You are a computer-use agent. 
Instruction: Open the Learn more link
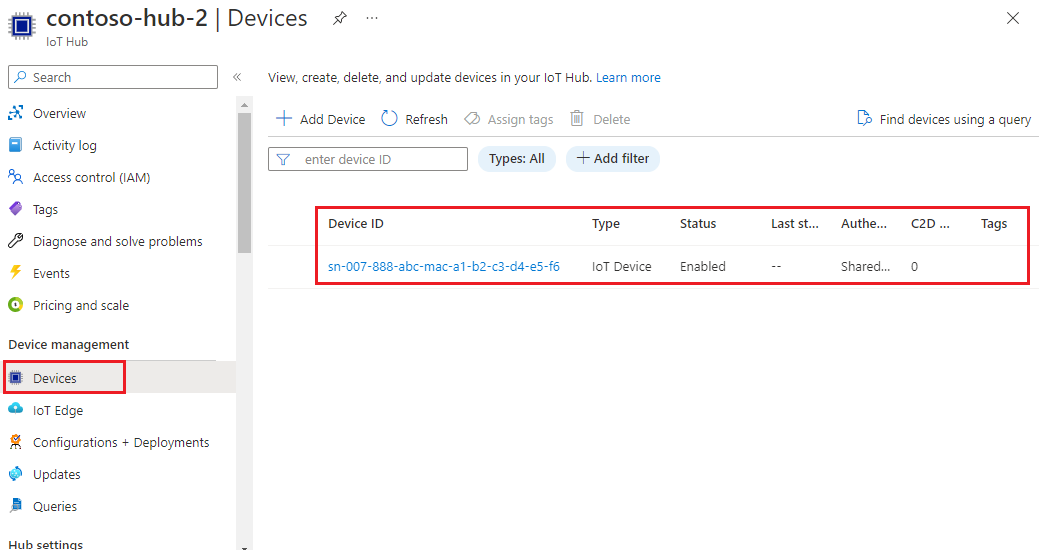(628, 77)
